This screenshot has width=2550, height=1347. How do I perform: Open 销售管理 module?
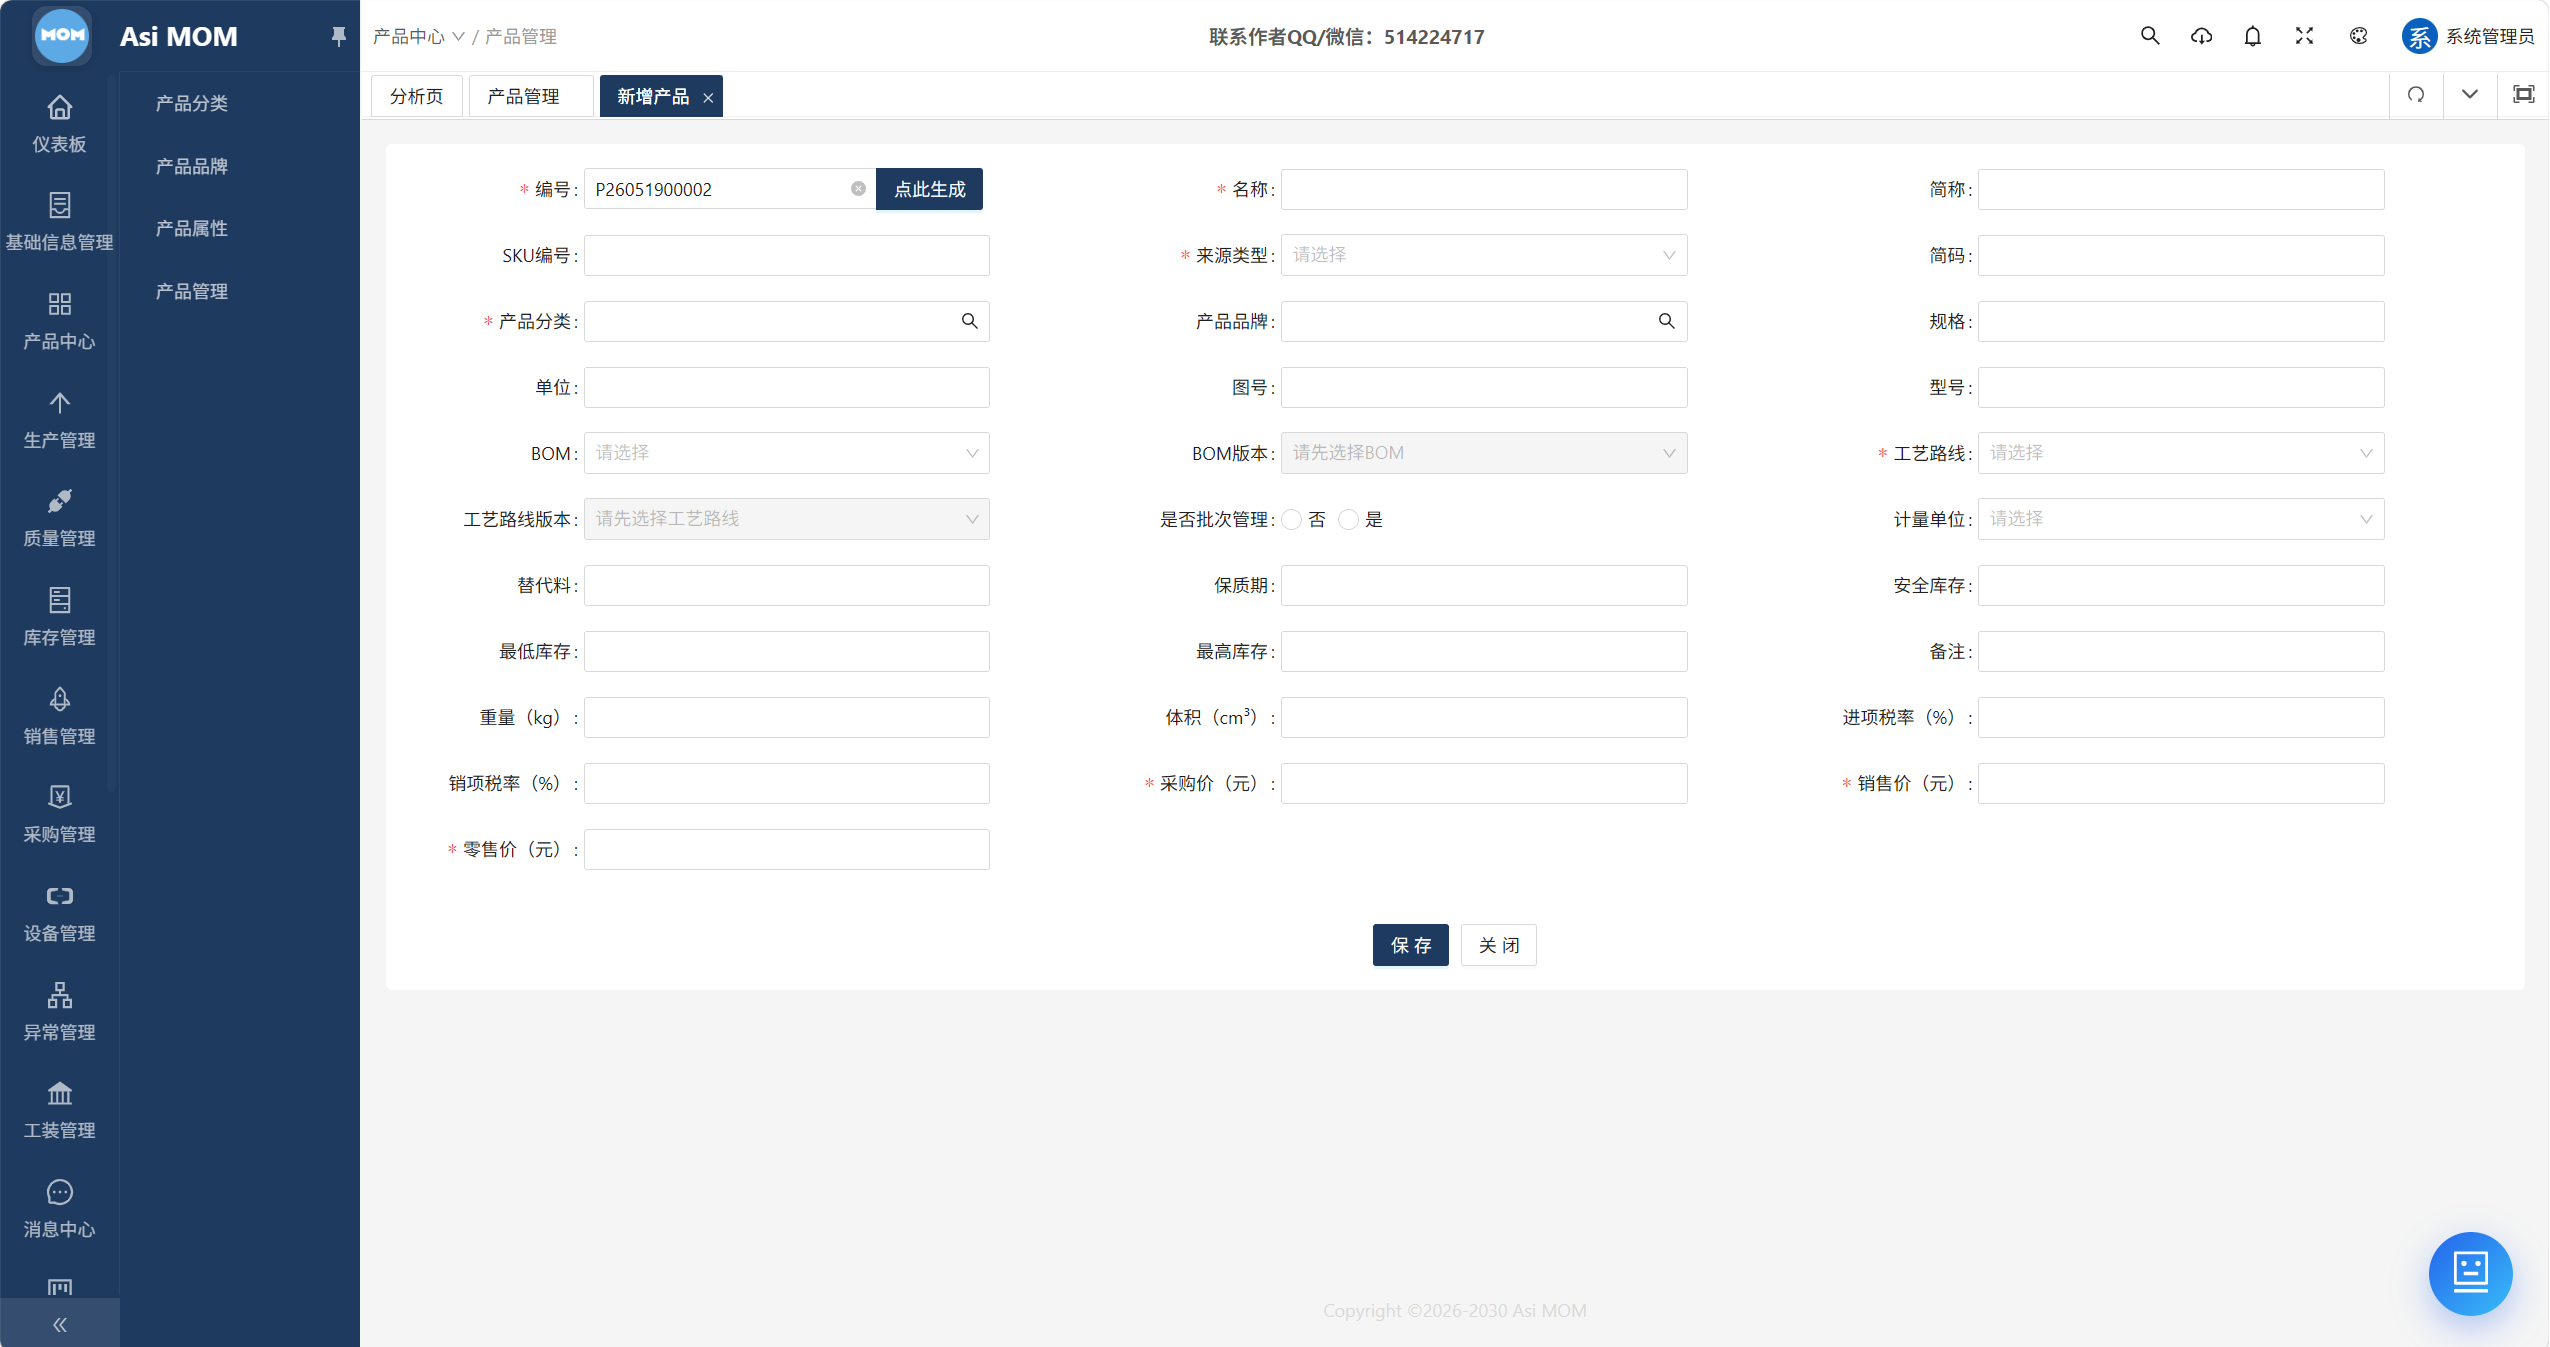pyautogui.click(x=59, y=716)
